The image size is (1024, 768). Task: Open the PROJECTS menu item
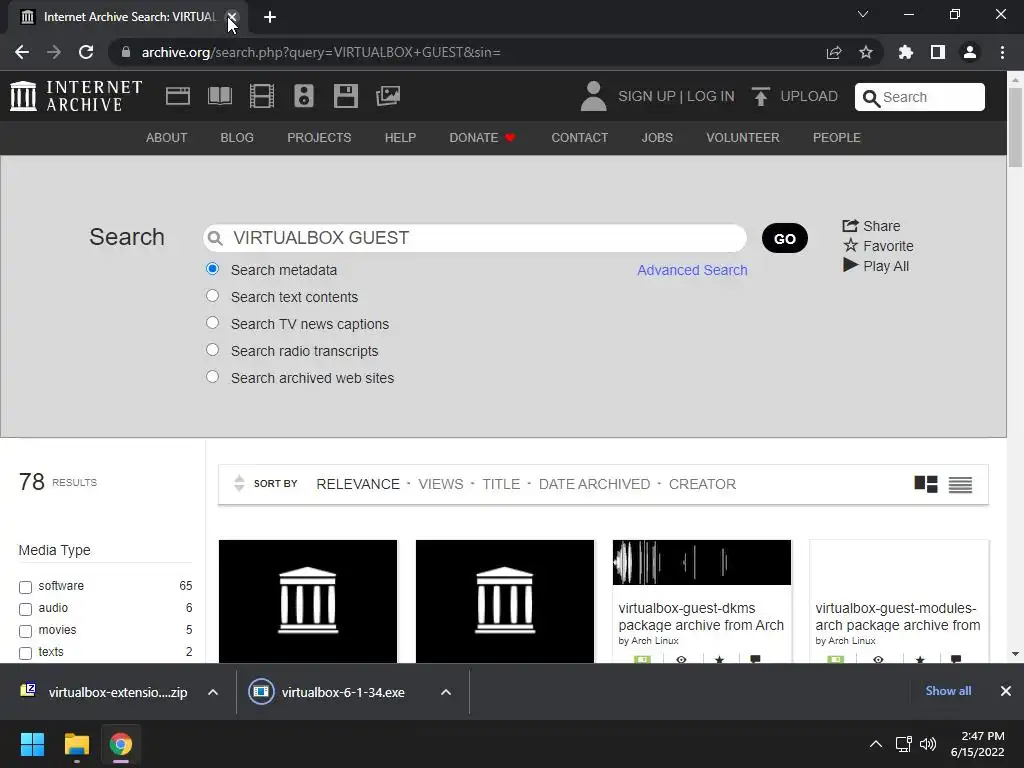[x=319, y=138]
